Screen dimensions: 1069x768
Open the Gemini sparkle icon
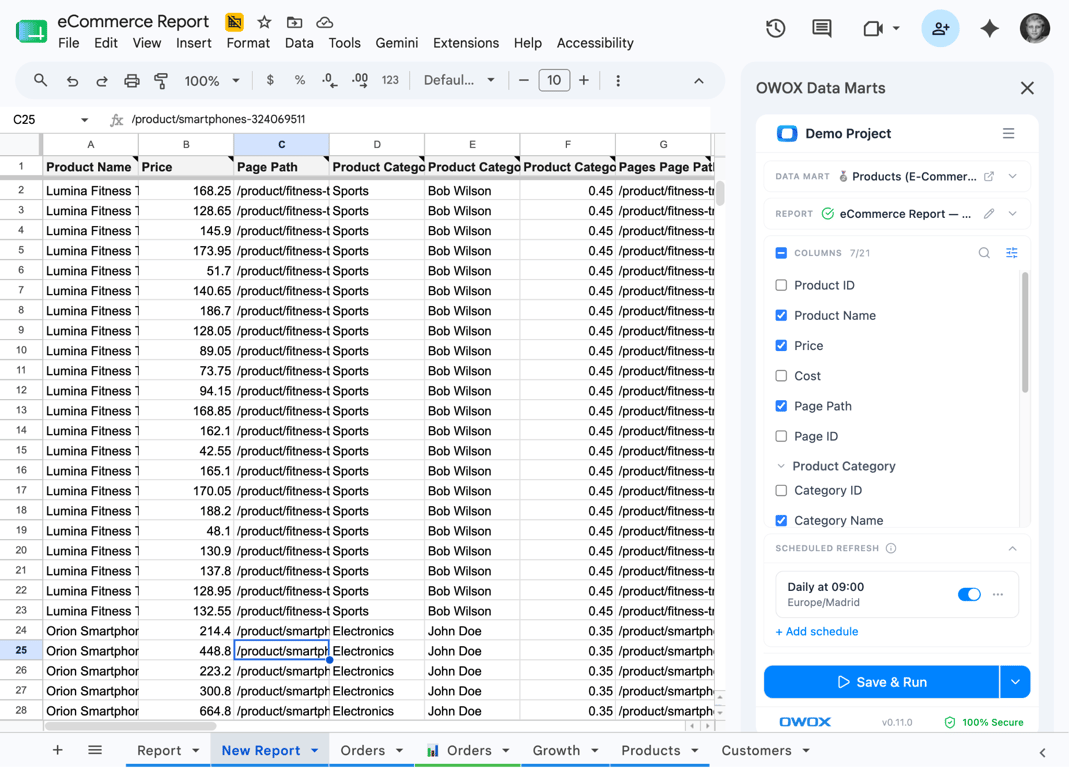pos(989,28)
